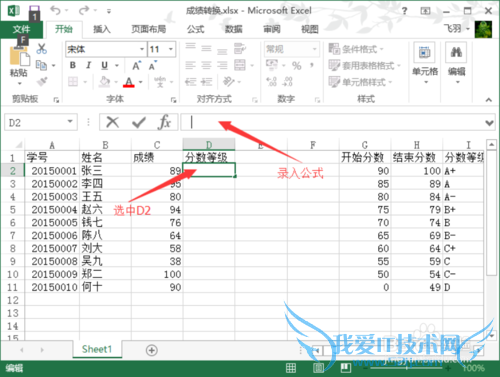Open 单元格样式 cell styles menu

[360, 82]
